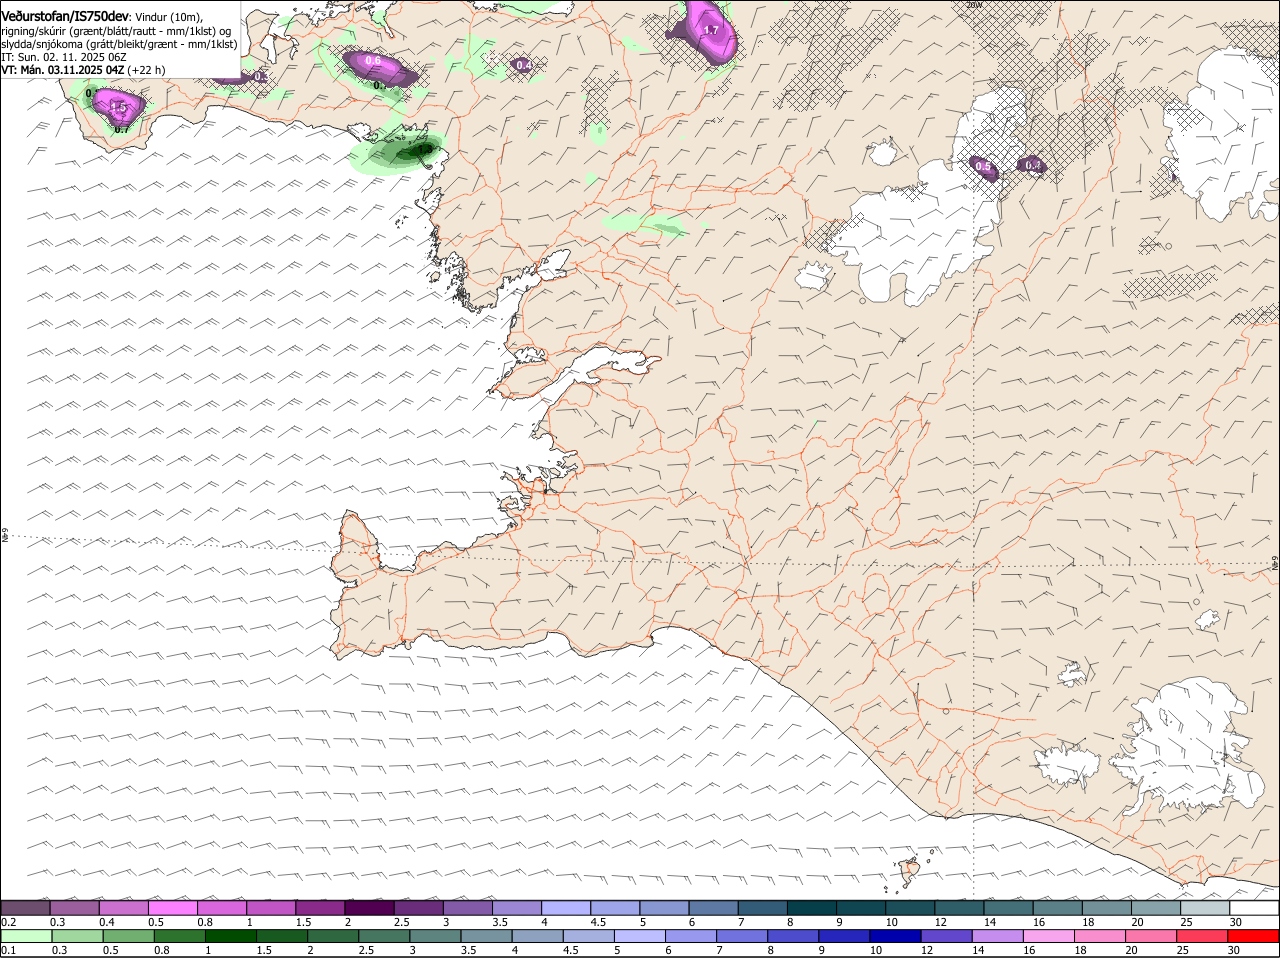1280x958 pixels.
Task: Select upper legend swatch starting at 12
Action: tap(960, 907)
